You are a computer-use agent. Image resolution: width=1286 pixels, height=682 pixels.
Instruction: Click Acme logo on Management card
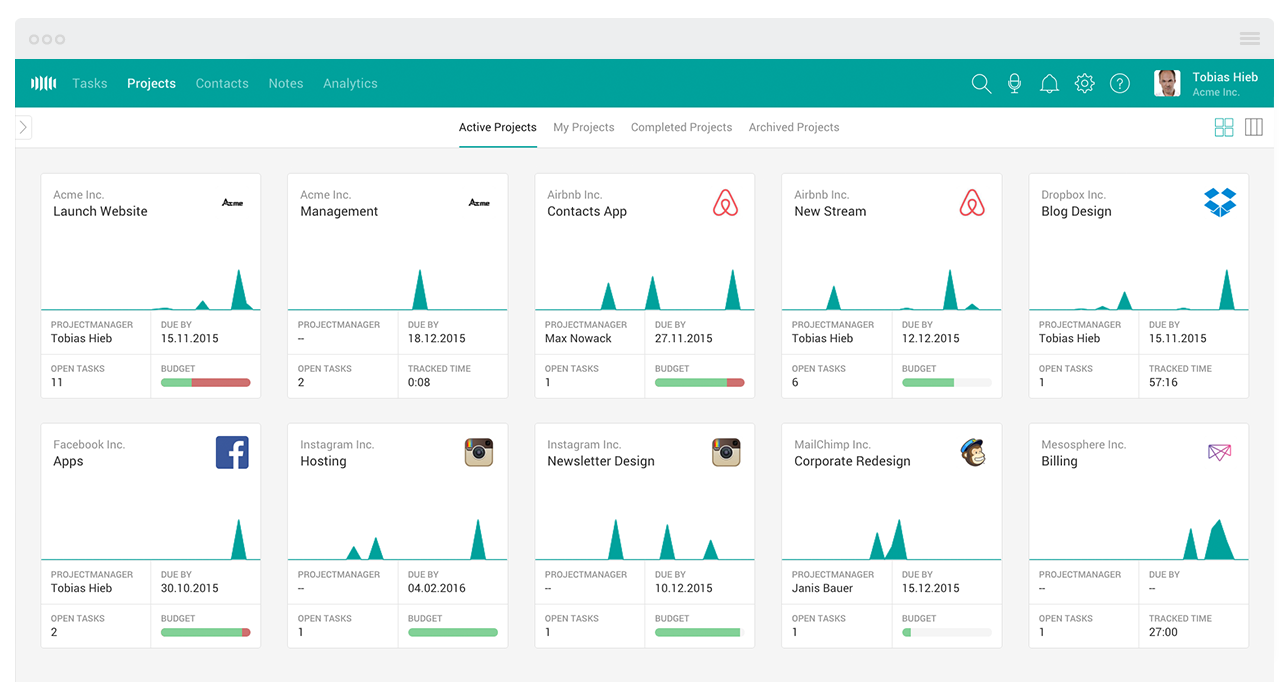click(479, 202)
